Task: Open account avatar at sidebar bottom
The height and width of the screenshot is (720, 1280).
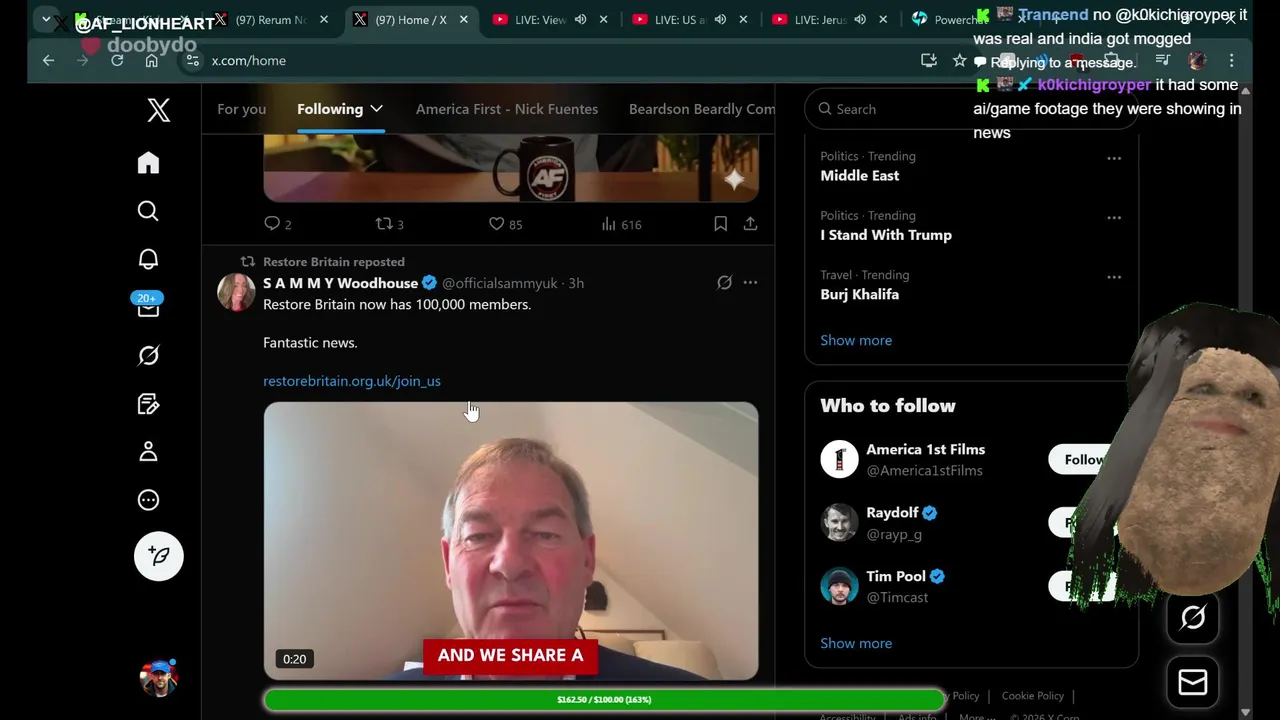Action: pyautogui.click(x=158, y=677)
